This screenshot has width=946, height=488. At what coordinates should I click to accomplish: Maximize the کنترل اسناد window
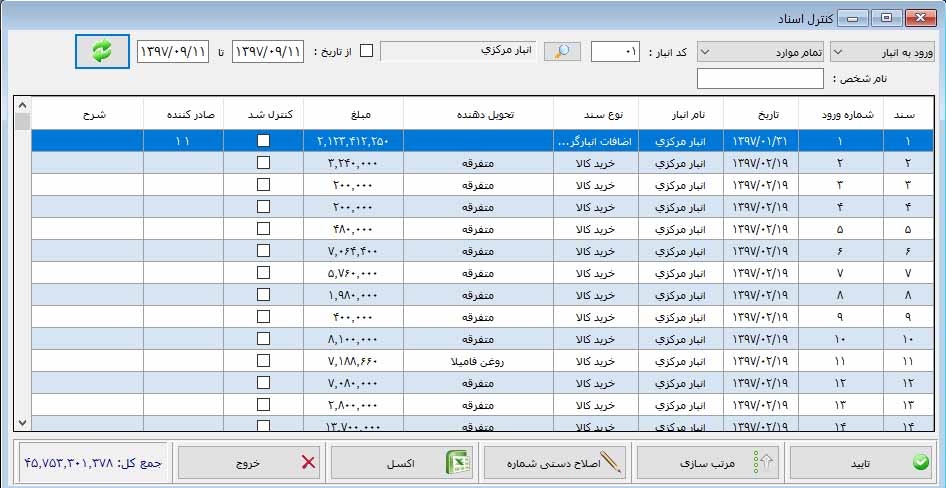[886, 19]
